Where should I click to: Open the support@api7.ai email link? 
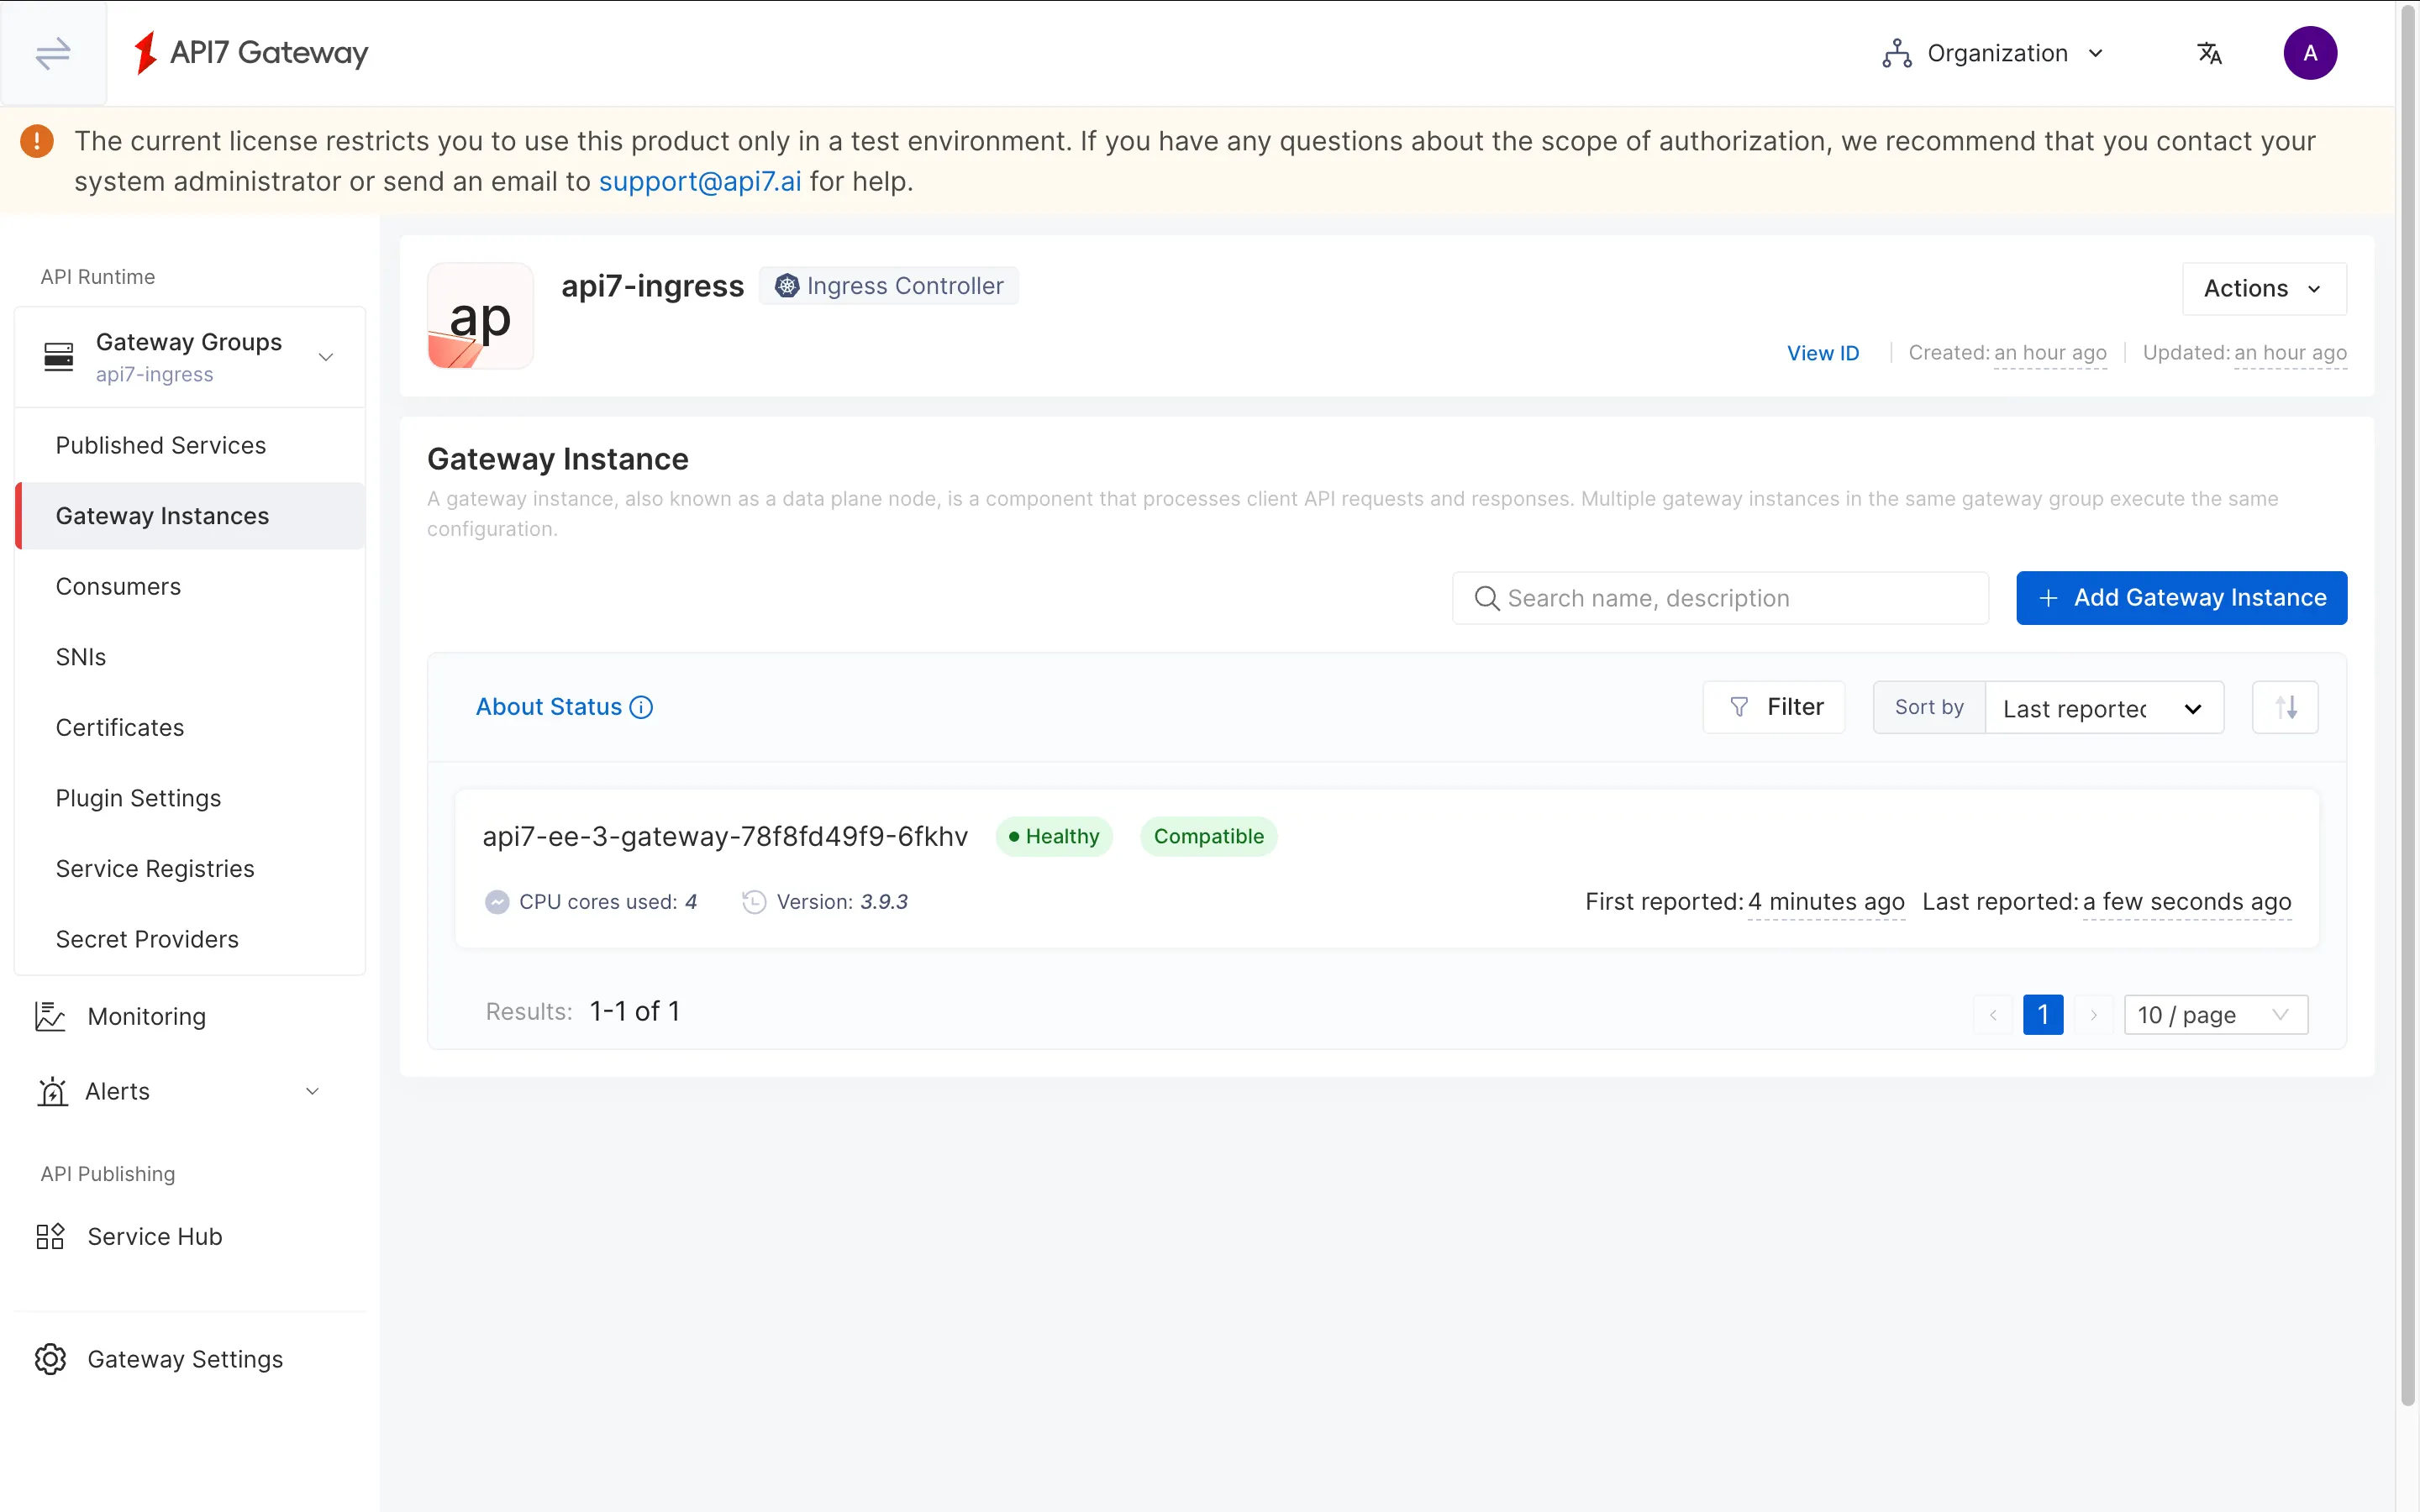click(699, 181)
